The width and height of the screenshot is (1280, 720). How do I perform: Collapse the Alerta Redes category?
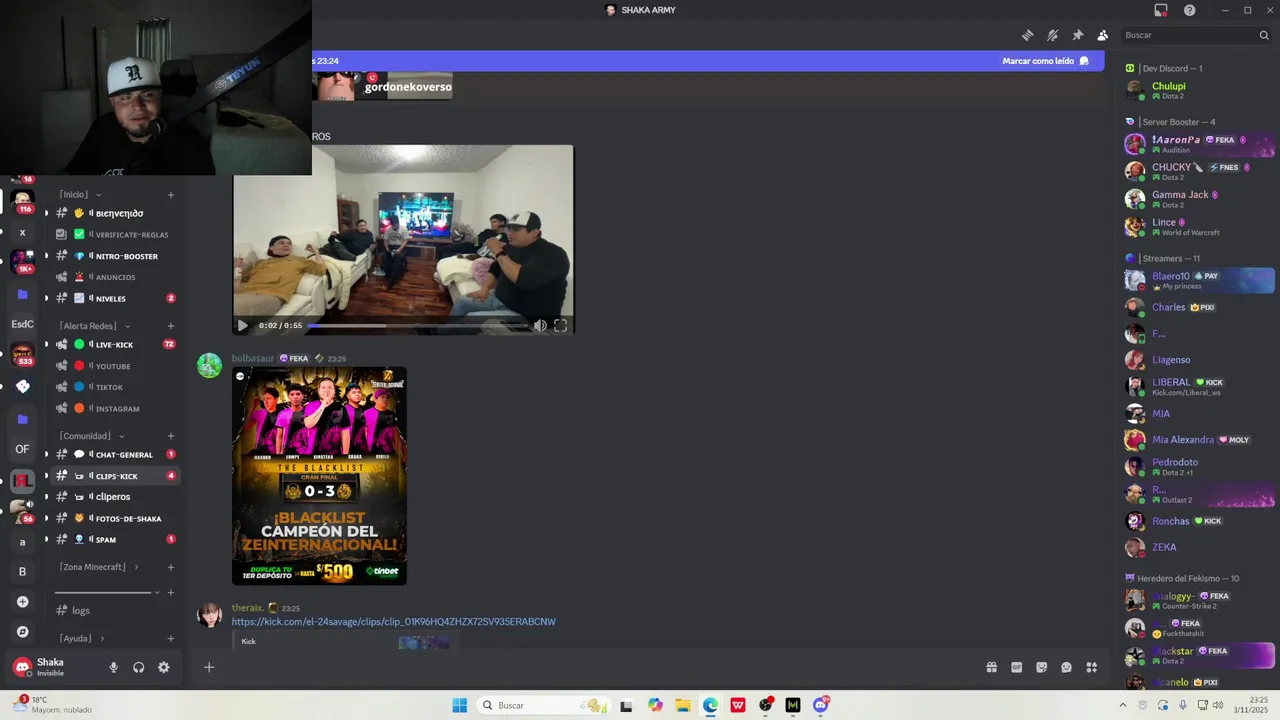94,326
